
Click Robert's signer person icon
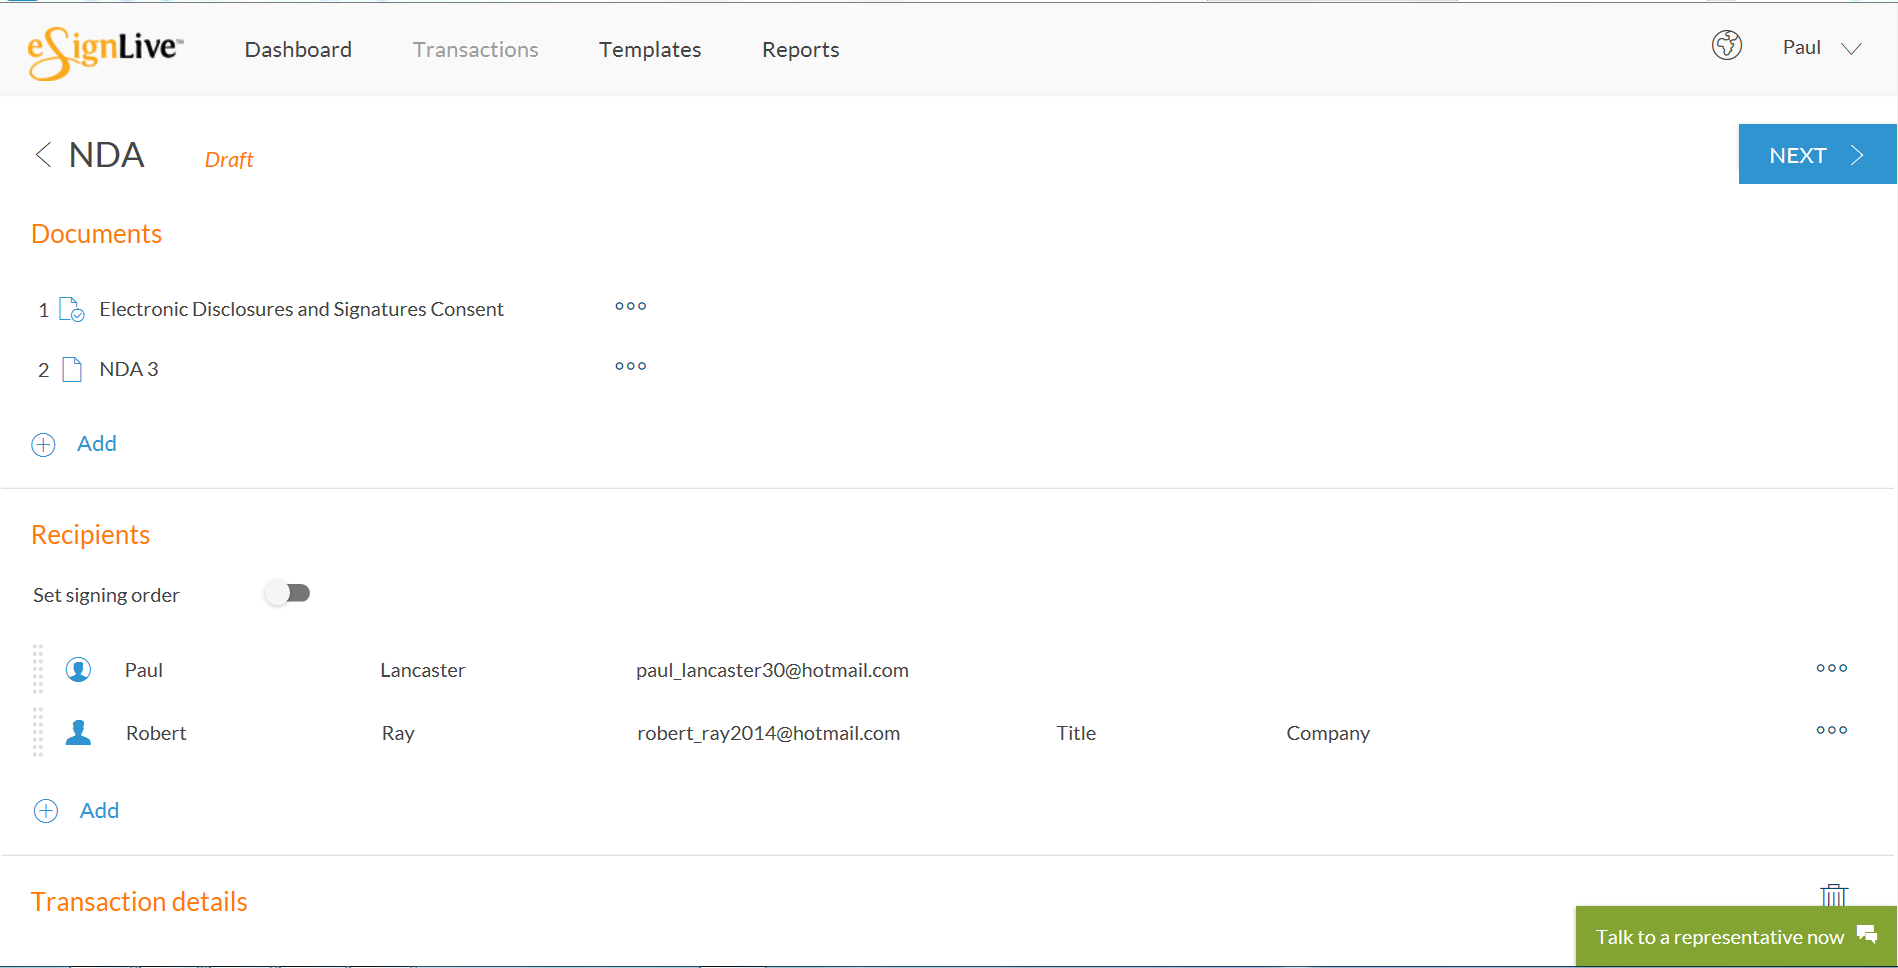coord(78,732)
